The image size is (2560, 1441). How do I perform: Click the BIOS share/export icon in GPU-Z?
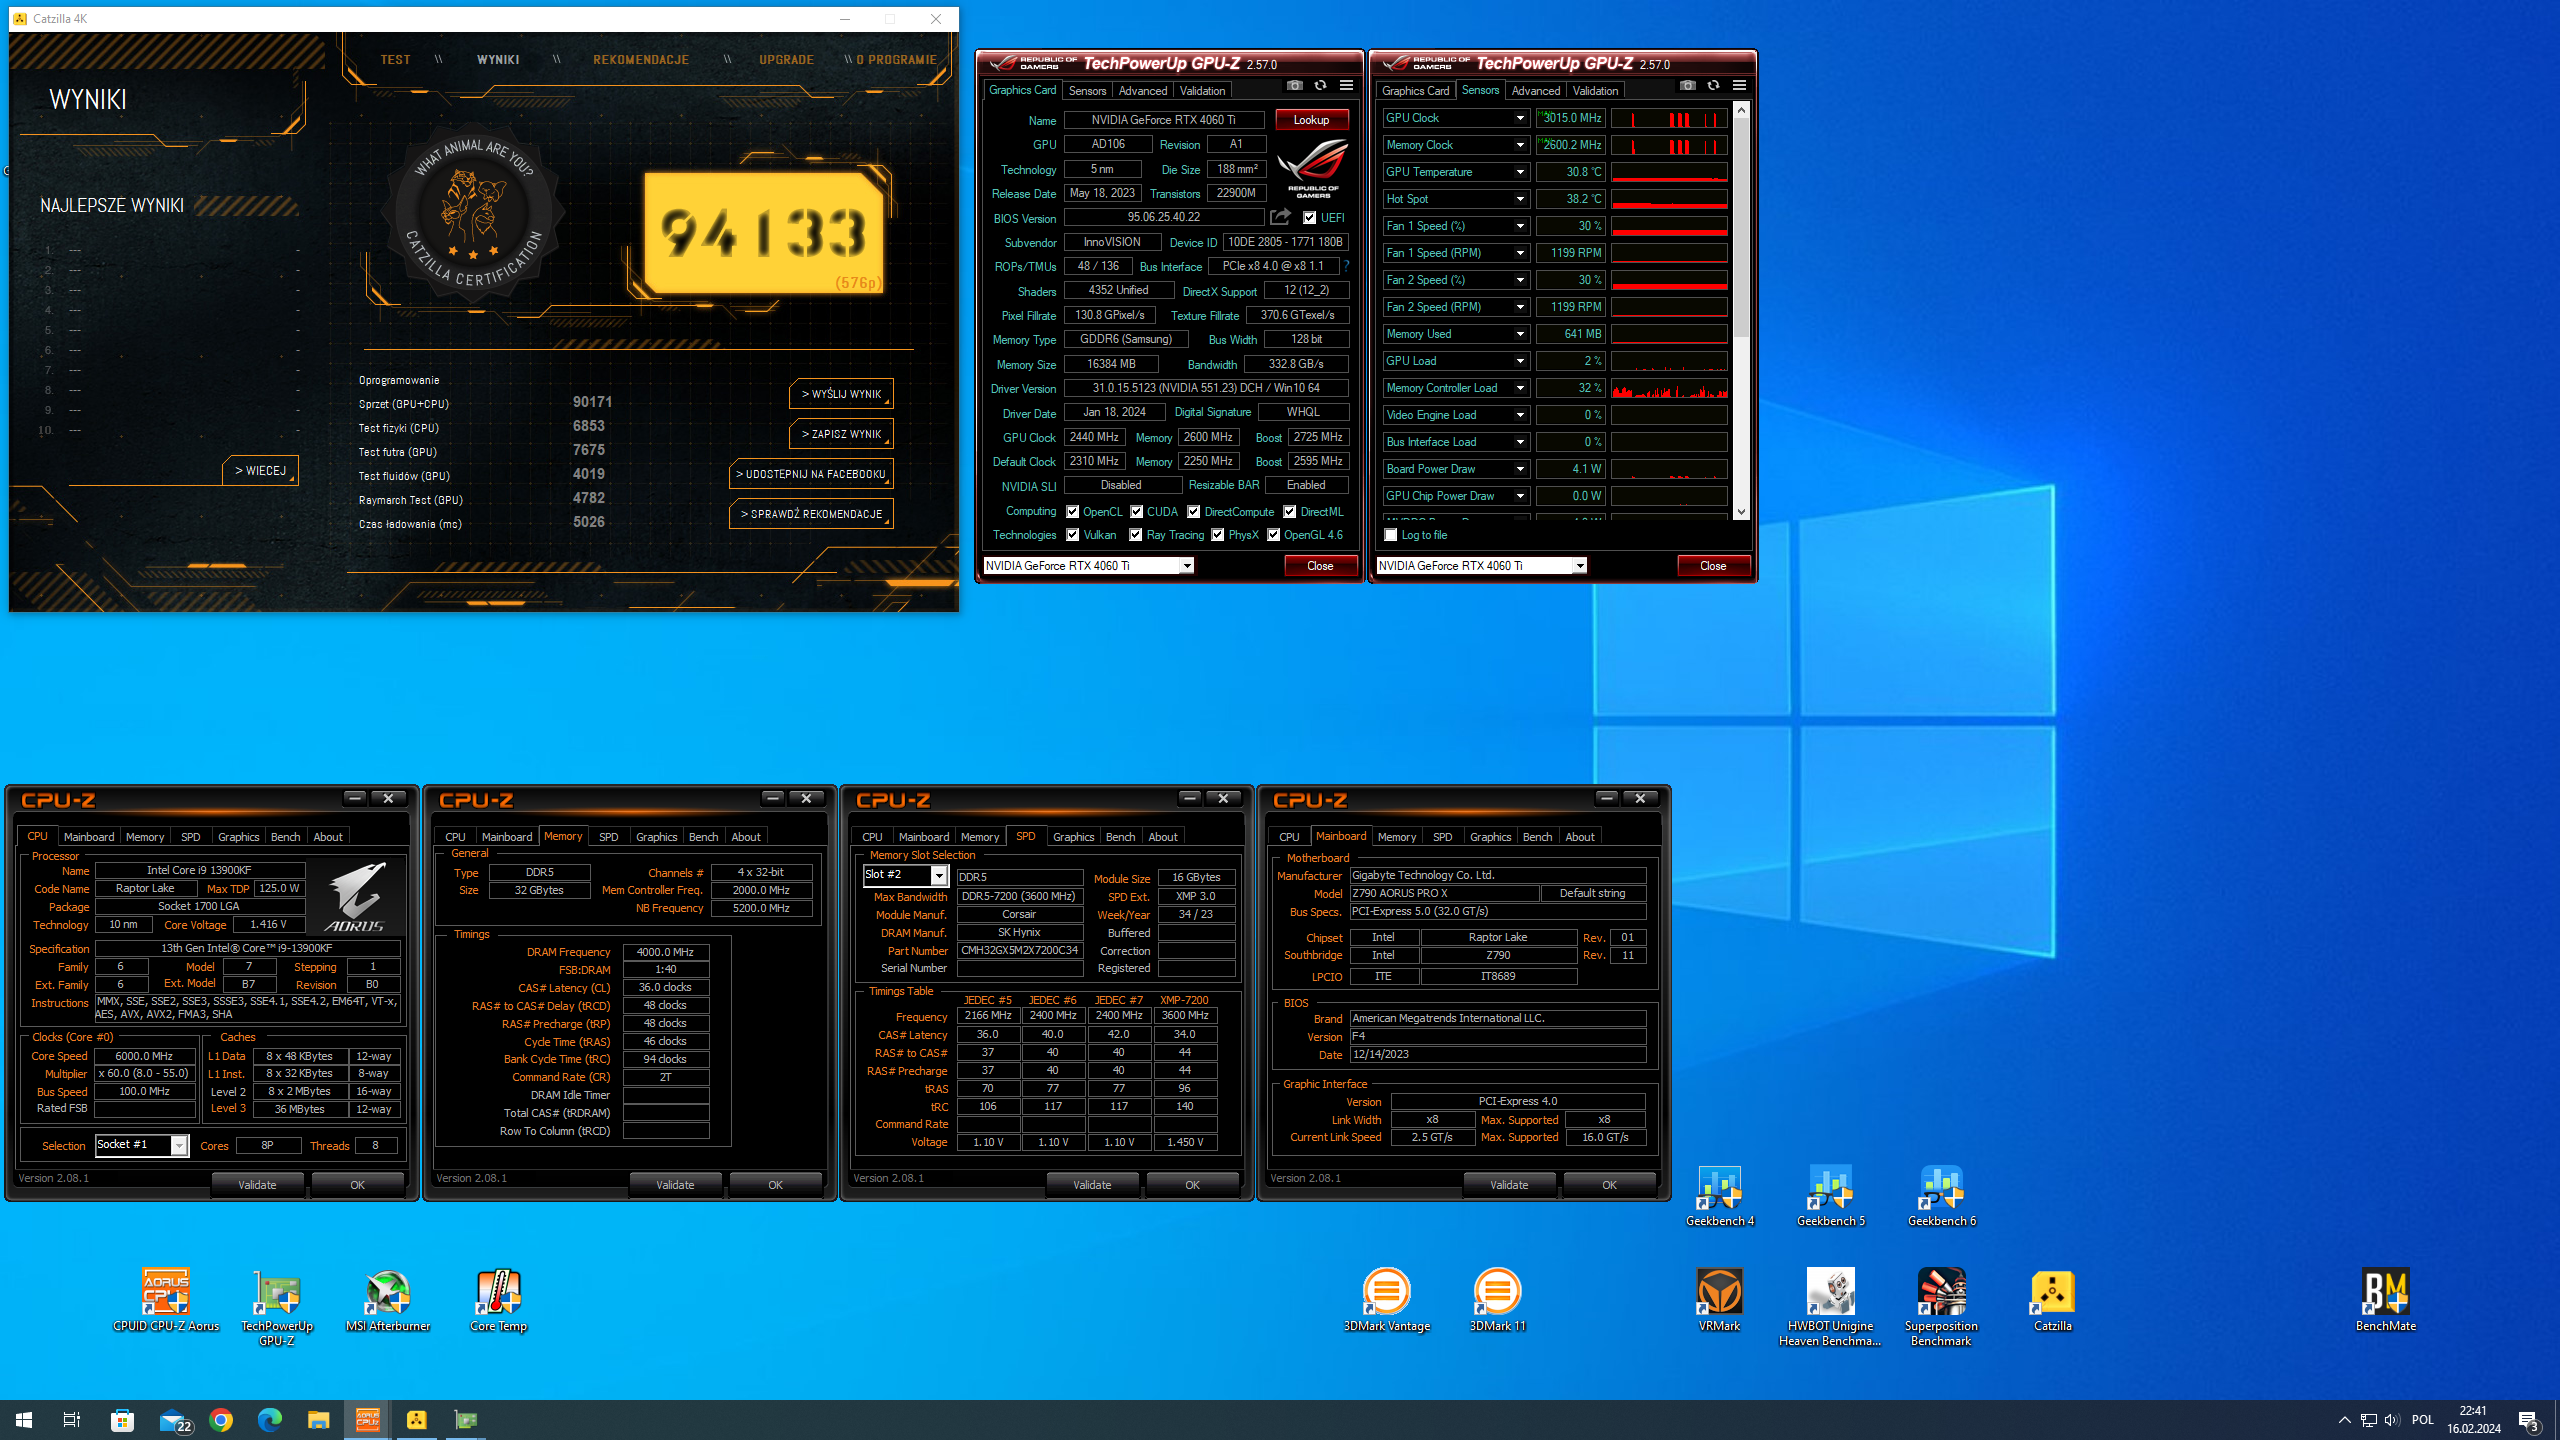click(x=1280, y=217)
